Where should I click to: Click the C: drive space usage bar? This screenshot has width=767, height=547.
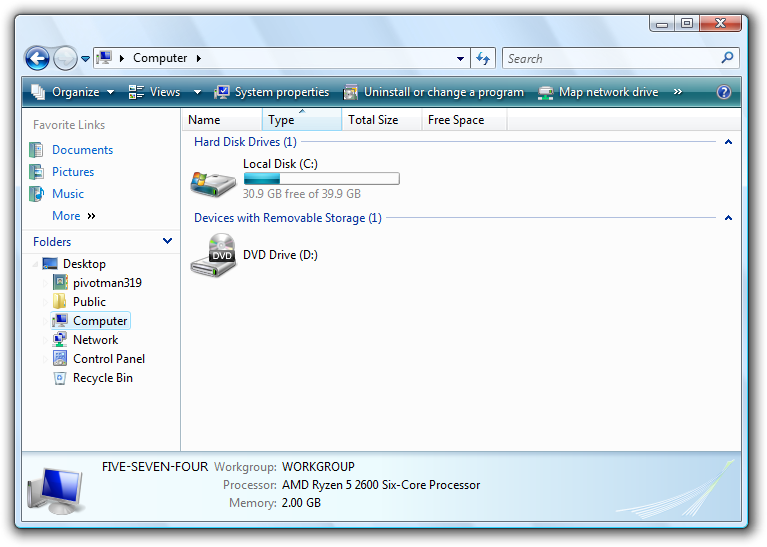click(321, 179)
